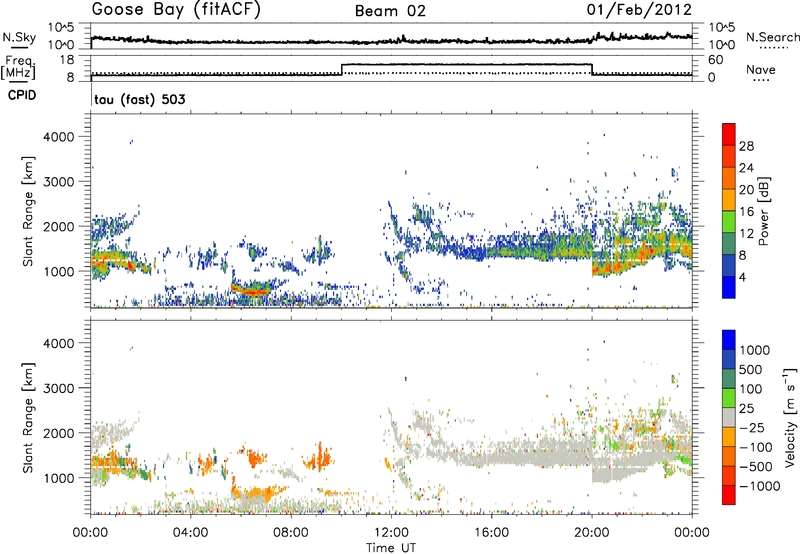The width and height of the screenshot is (800, 554).
Task: Click the '-500' velocity colorbar label
Action: point(756,467)
